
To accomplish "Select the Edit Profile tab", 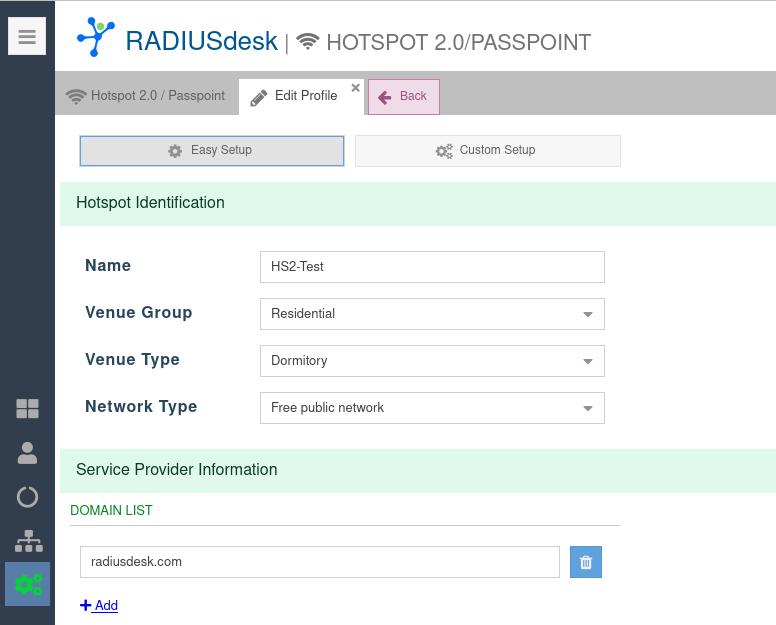I will (295, 96).
